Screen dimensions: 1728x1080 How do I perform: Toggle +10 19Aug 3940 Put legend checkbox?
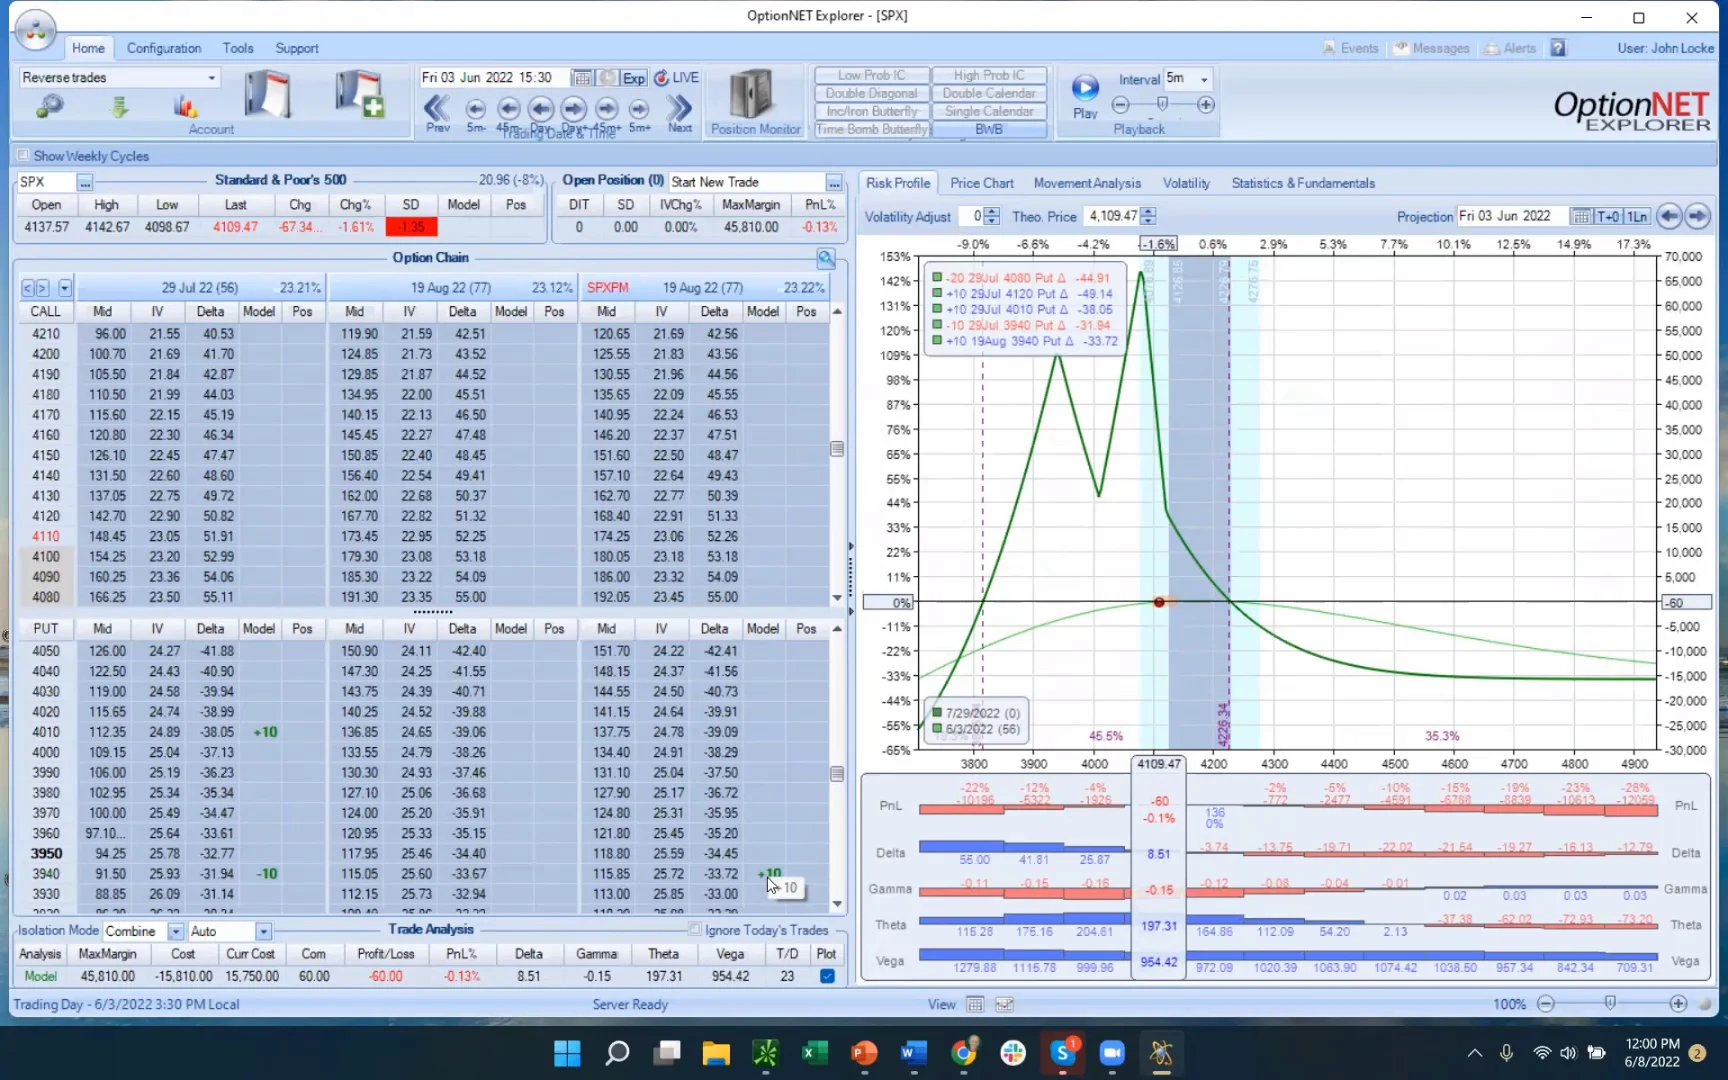coord(938,341)
